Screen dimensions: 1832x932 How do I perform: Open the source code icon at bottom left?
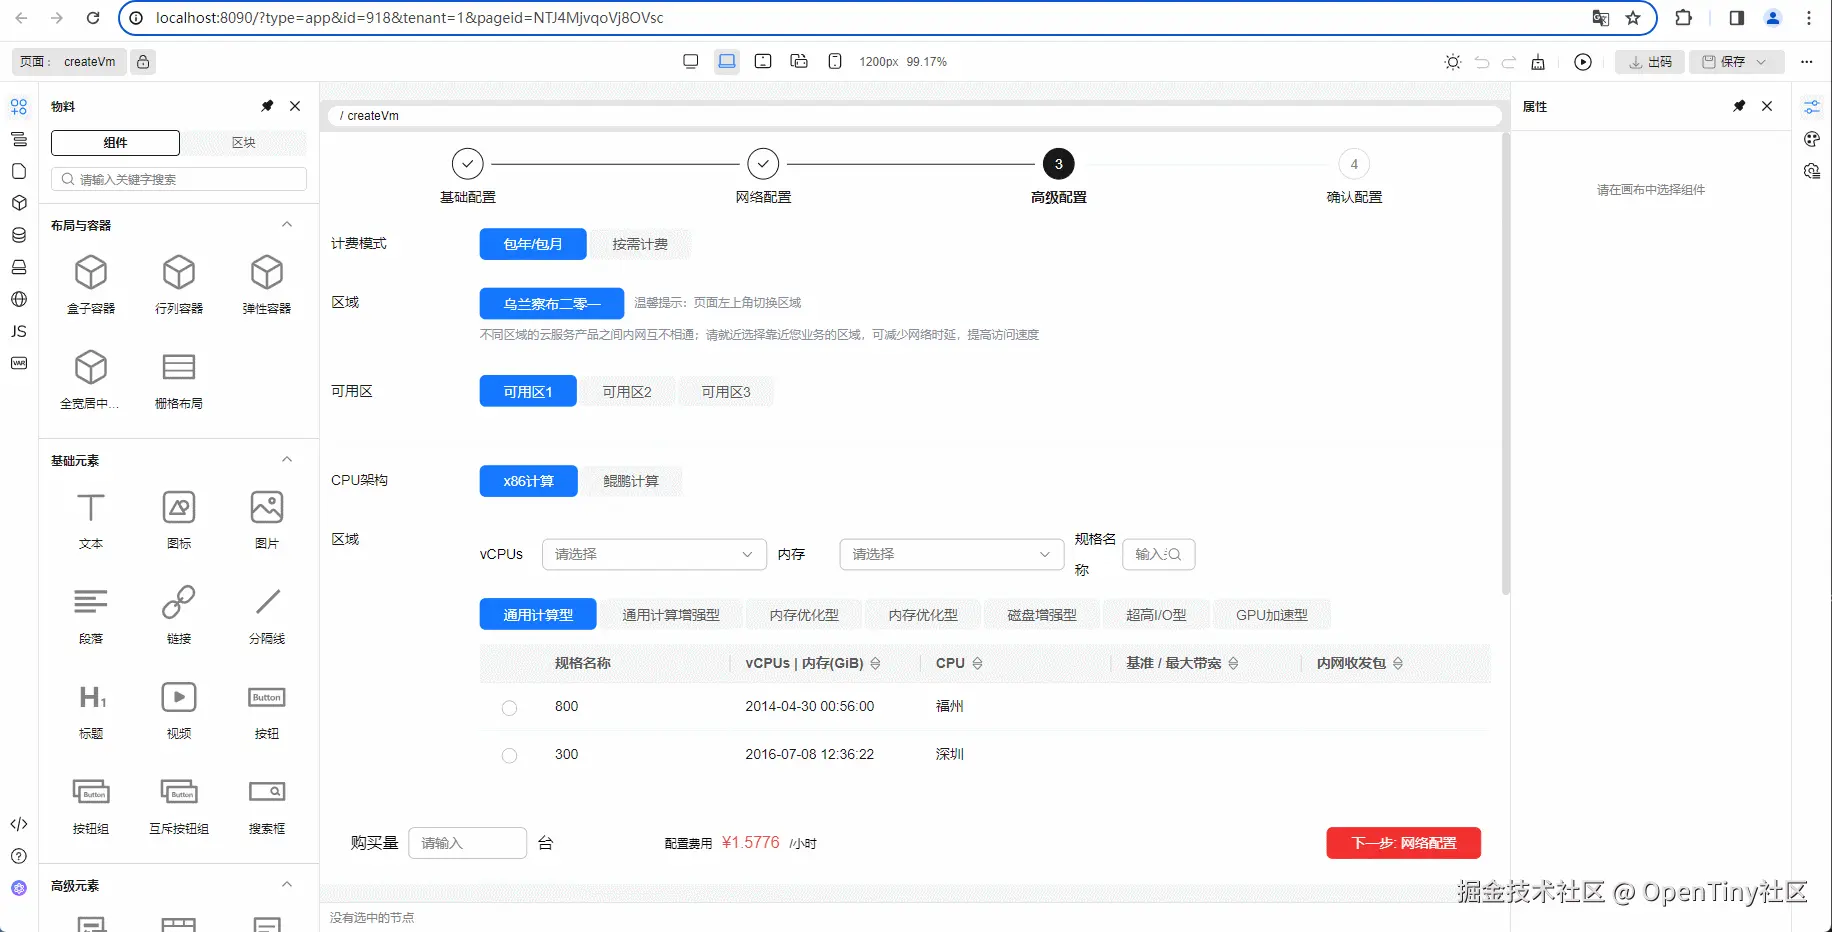pyautogui.click(x=19, y=824)
